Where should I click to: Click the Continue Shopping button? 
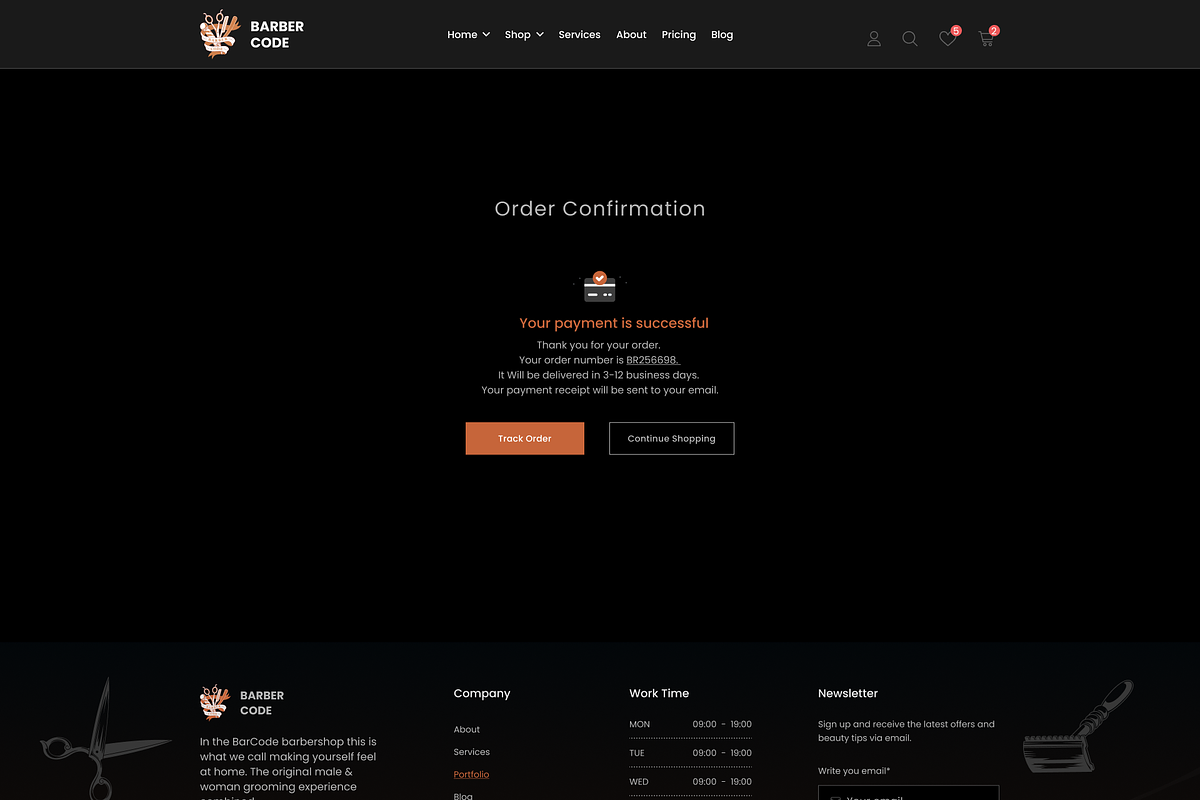coord(672,438)
